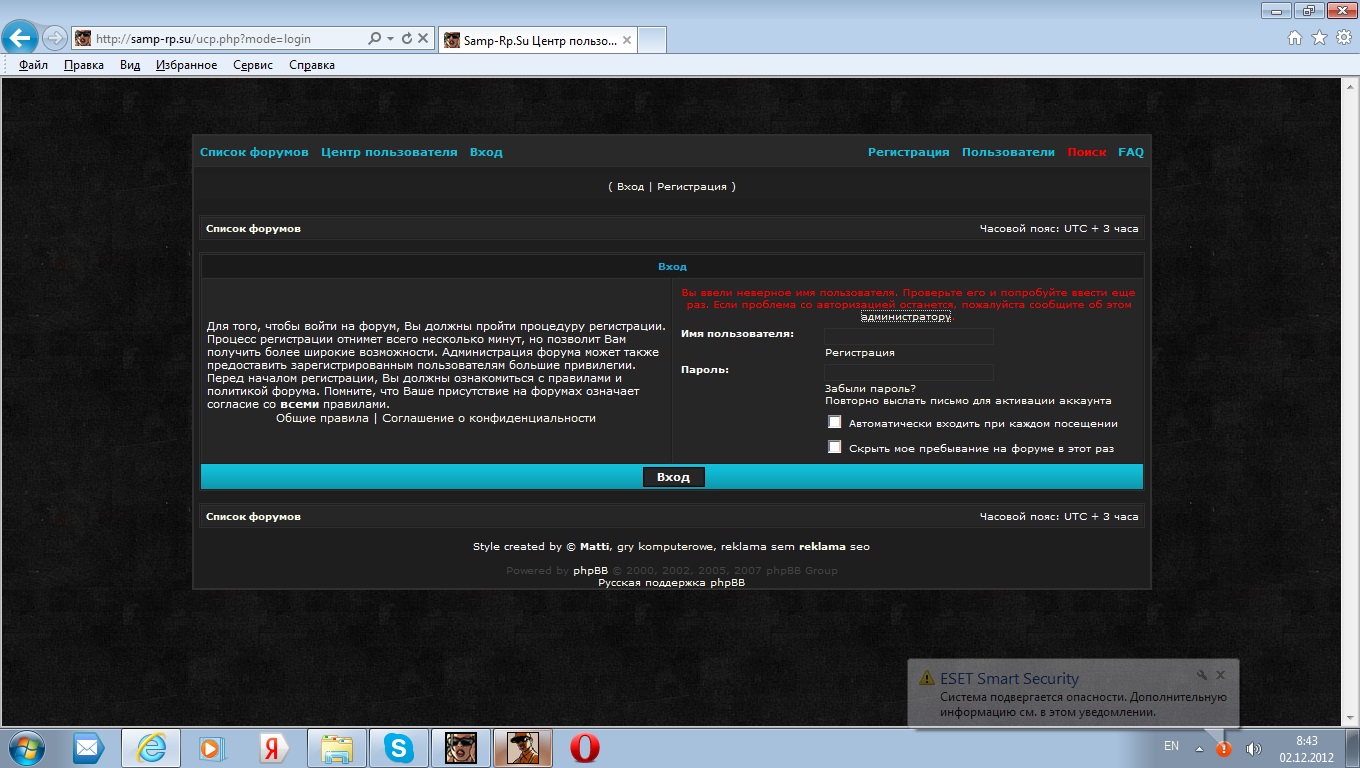Click the lower Список форумов breadcrumb above the footer
Viewport: 1360px width, 768px height.
point(253,517)
